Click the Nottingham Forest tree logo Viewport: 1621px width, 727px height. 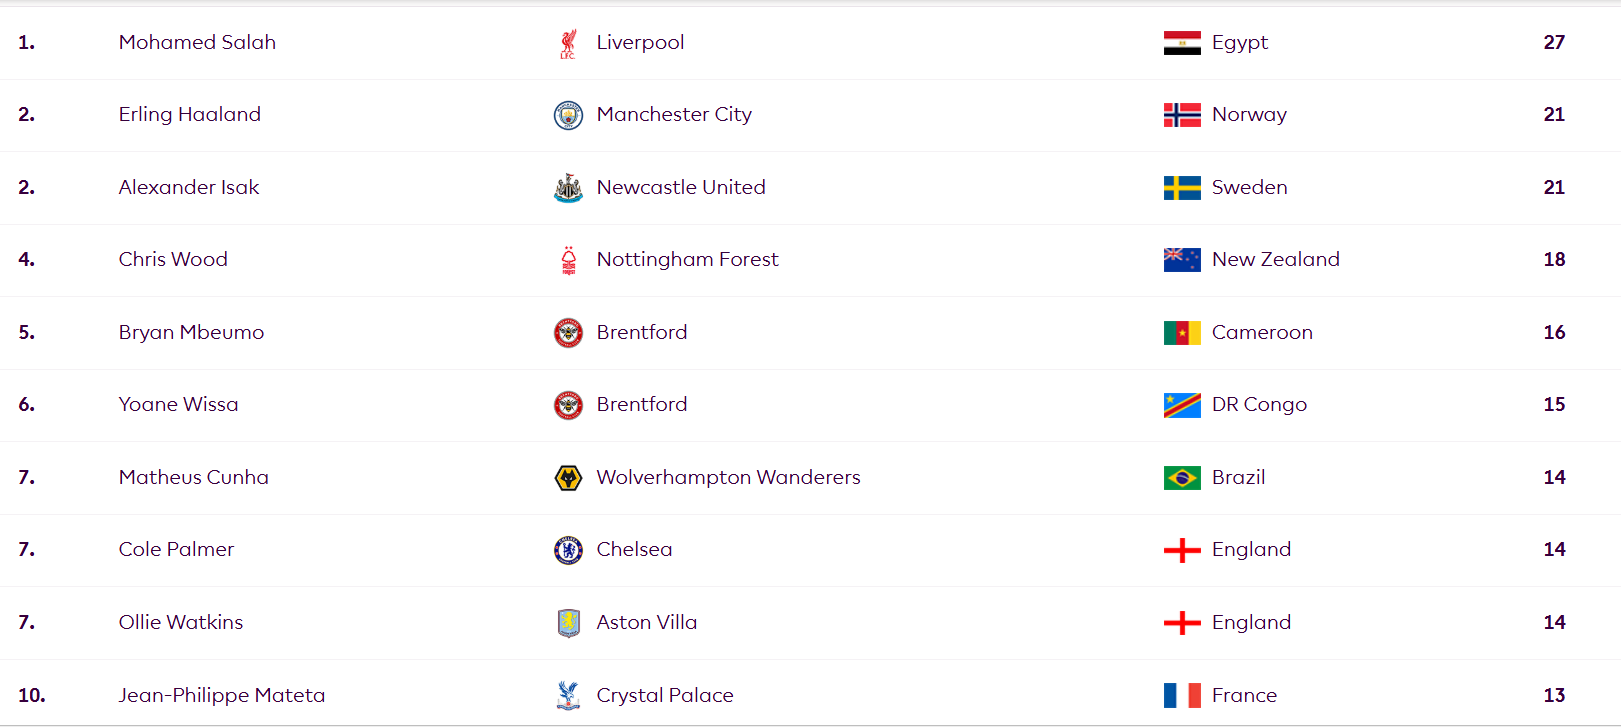568,260
